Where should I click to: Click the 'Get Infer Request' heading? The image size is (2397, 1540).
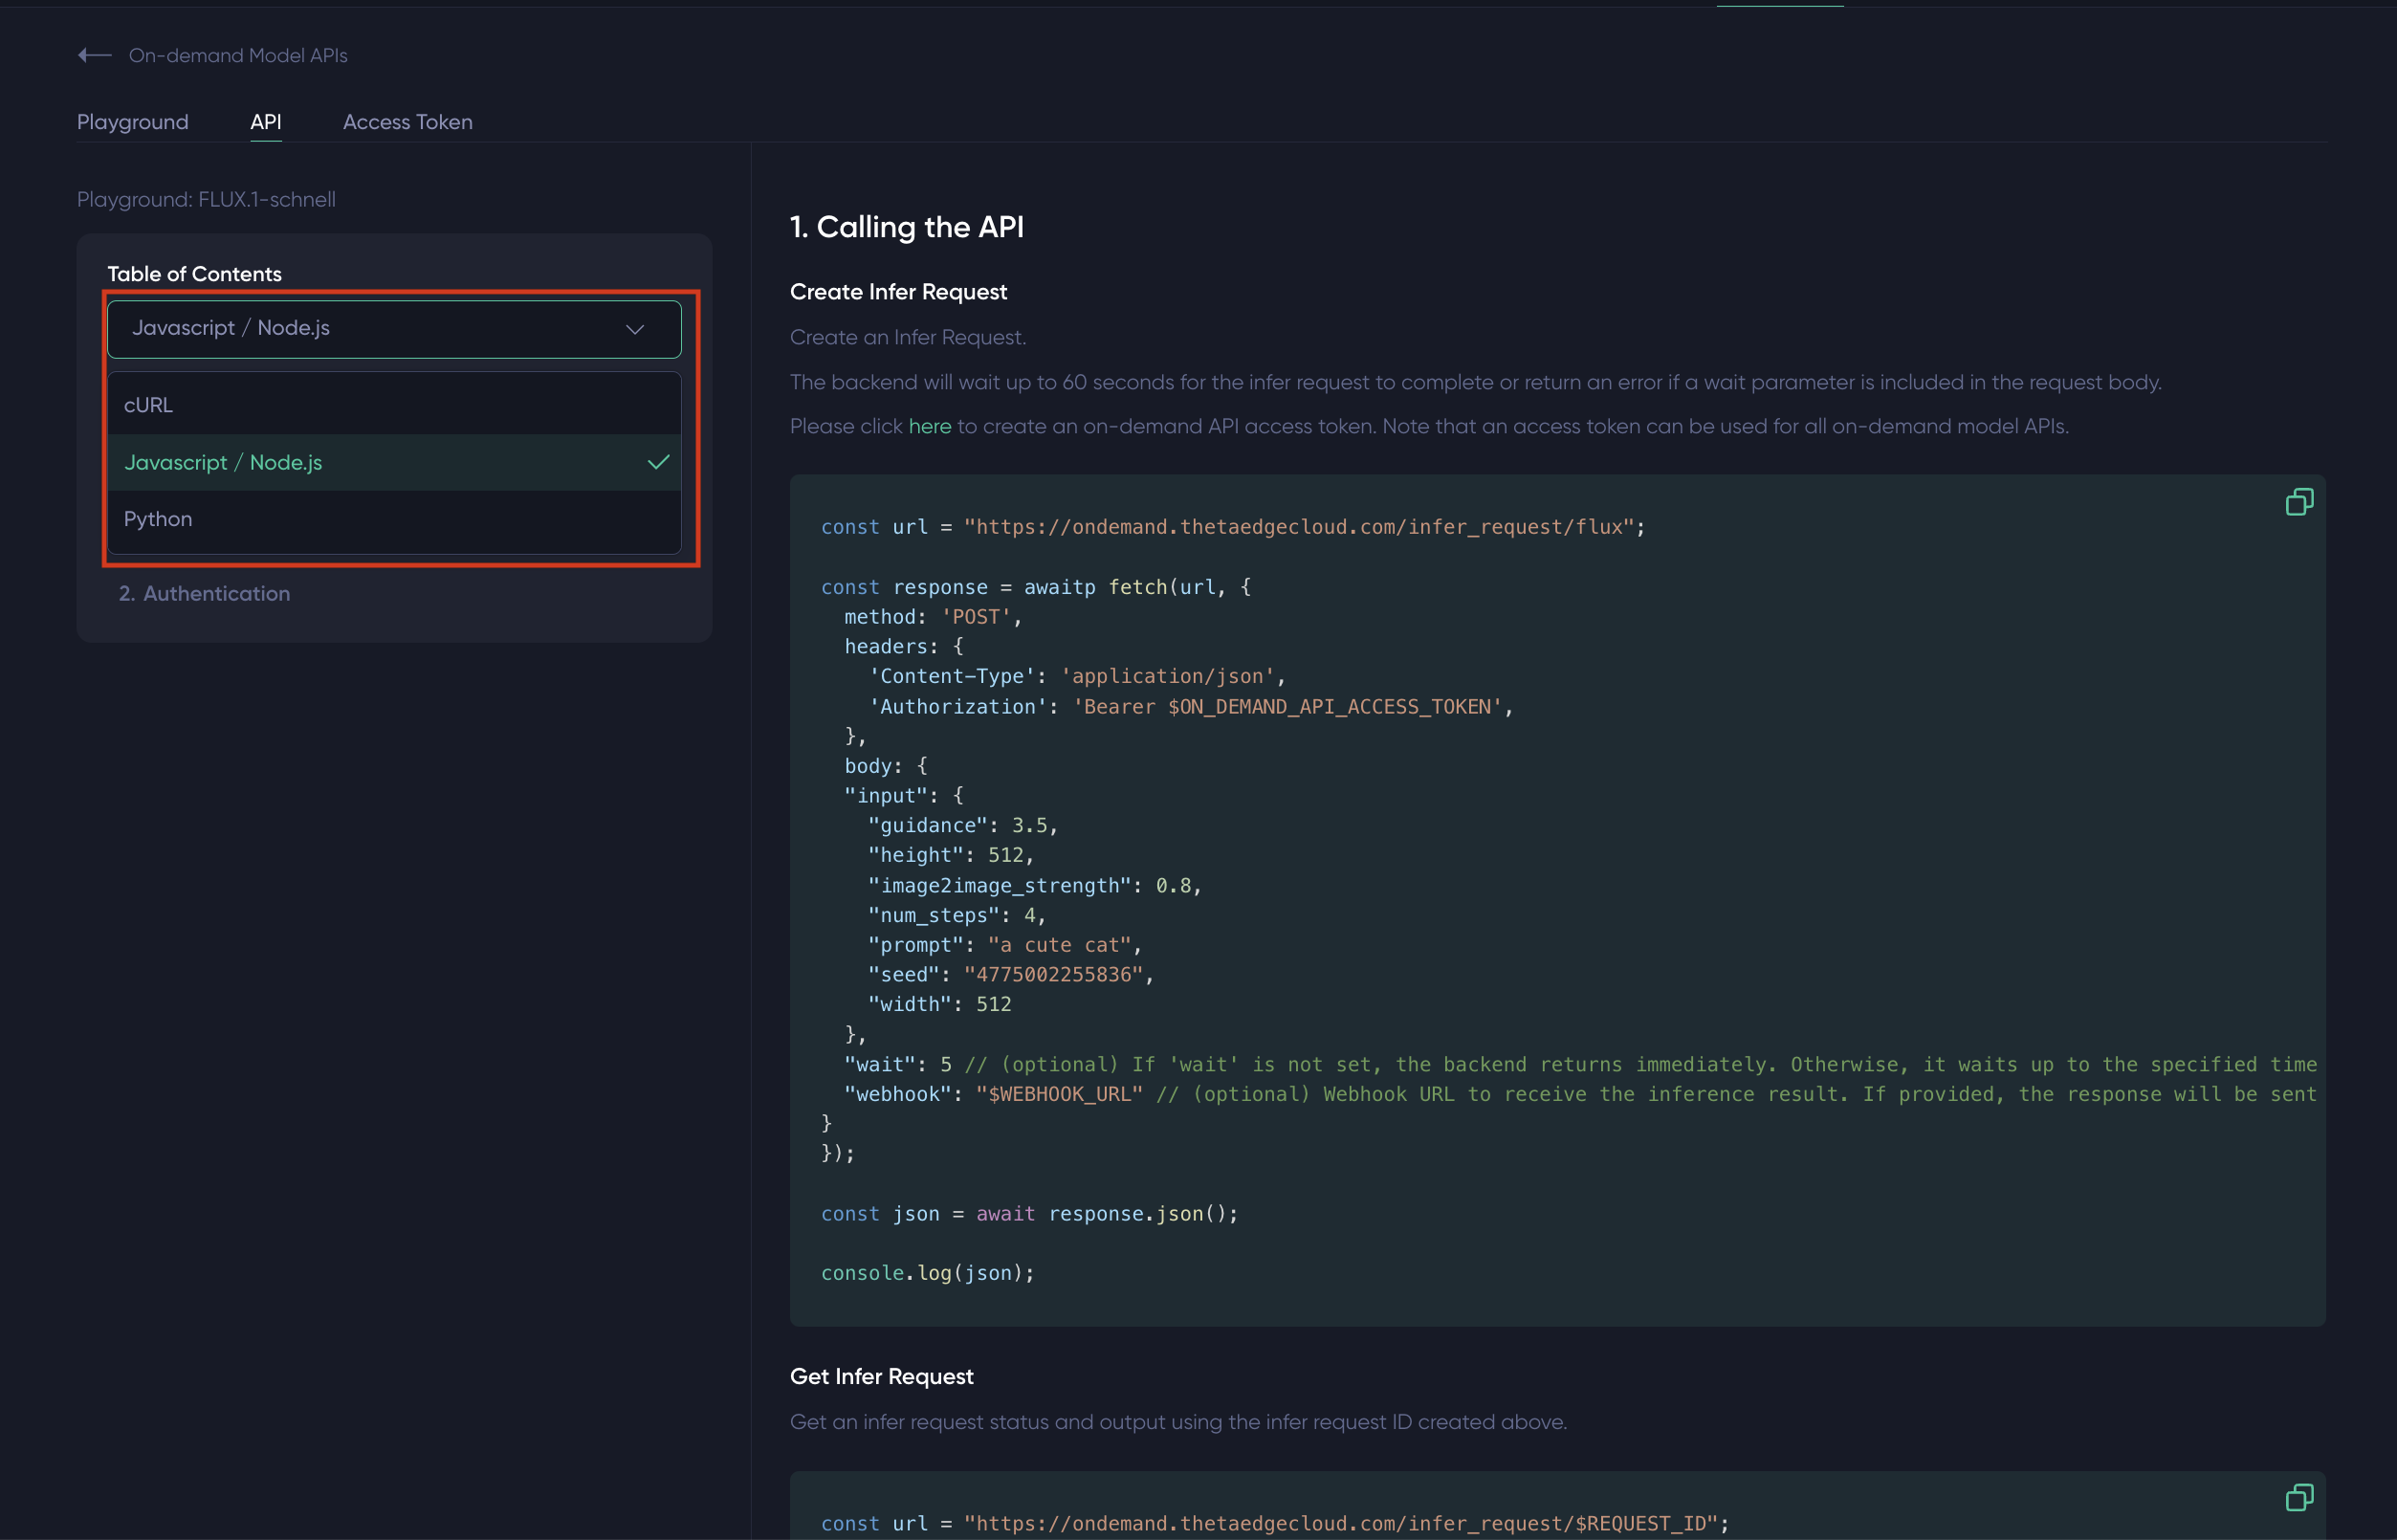click(x=881, y=1376)
